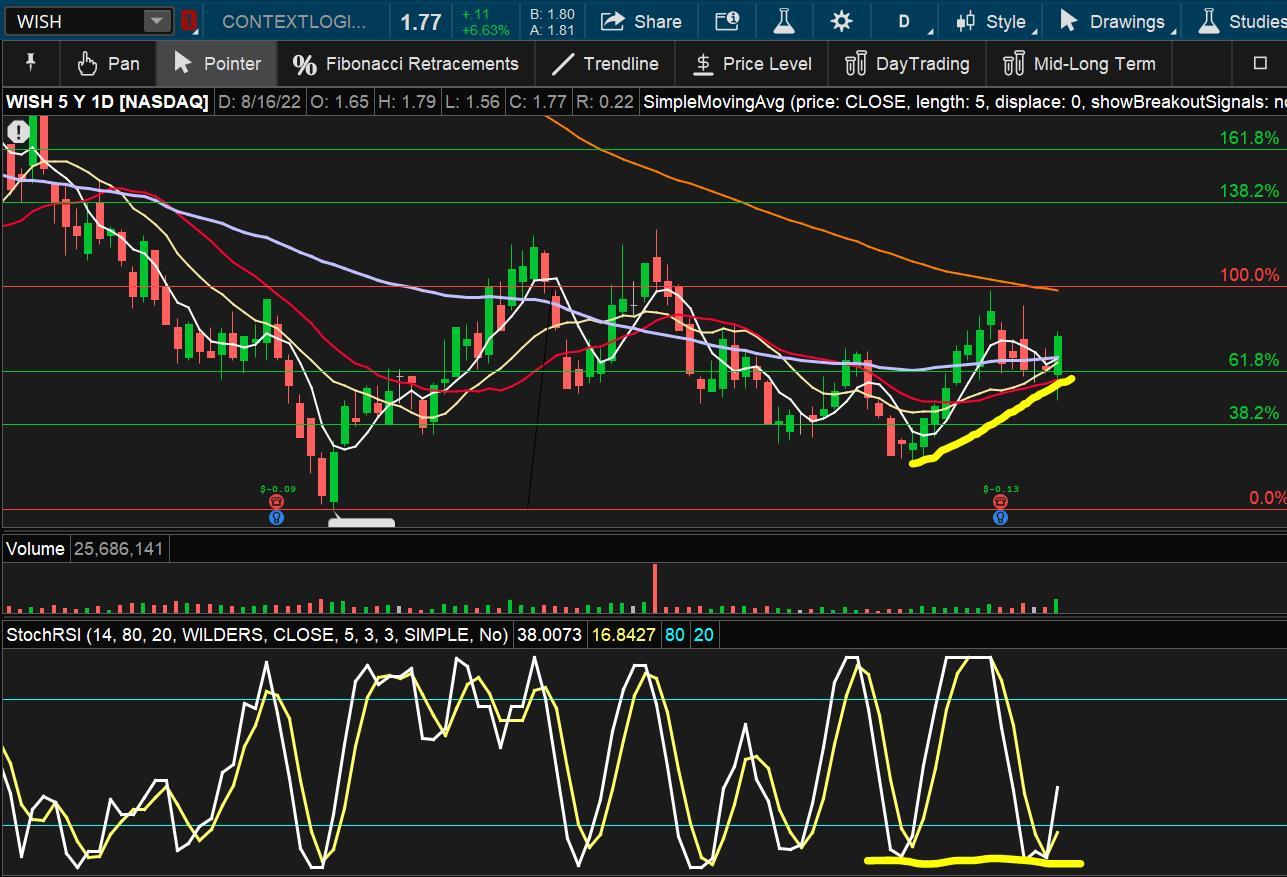The width and height of the screenshot is (1287, 877).
Task: Open the Mid-Long Term drawing set
Action: (x=1079, y=63)
